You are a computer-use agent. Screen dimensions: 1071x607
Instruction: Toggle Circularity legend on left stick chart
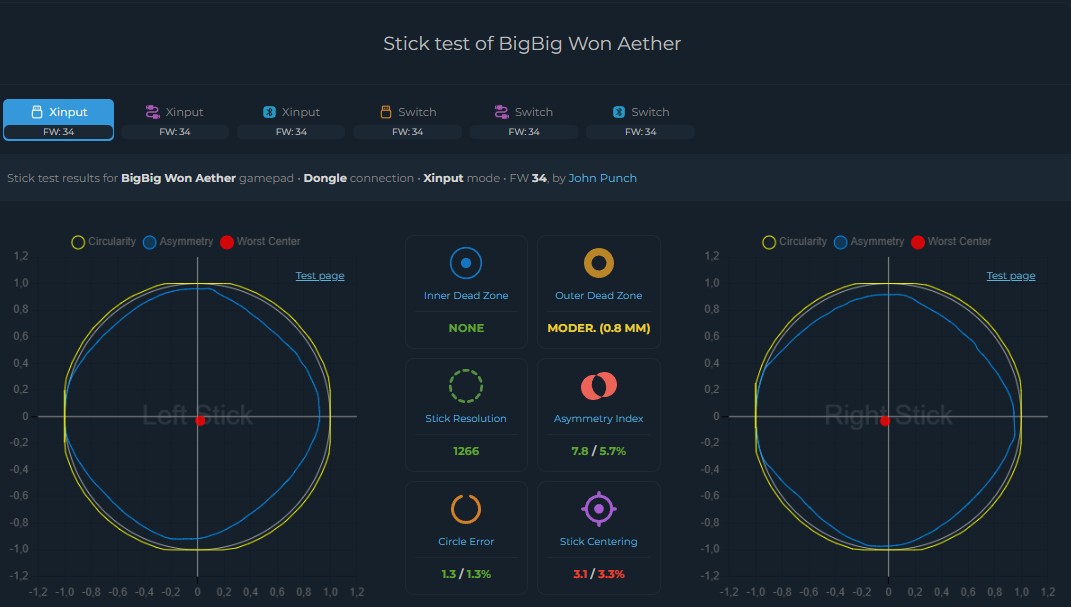pyautogui.click(x=104, y=242)
